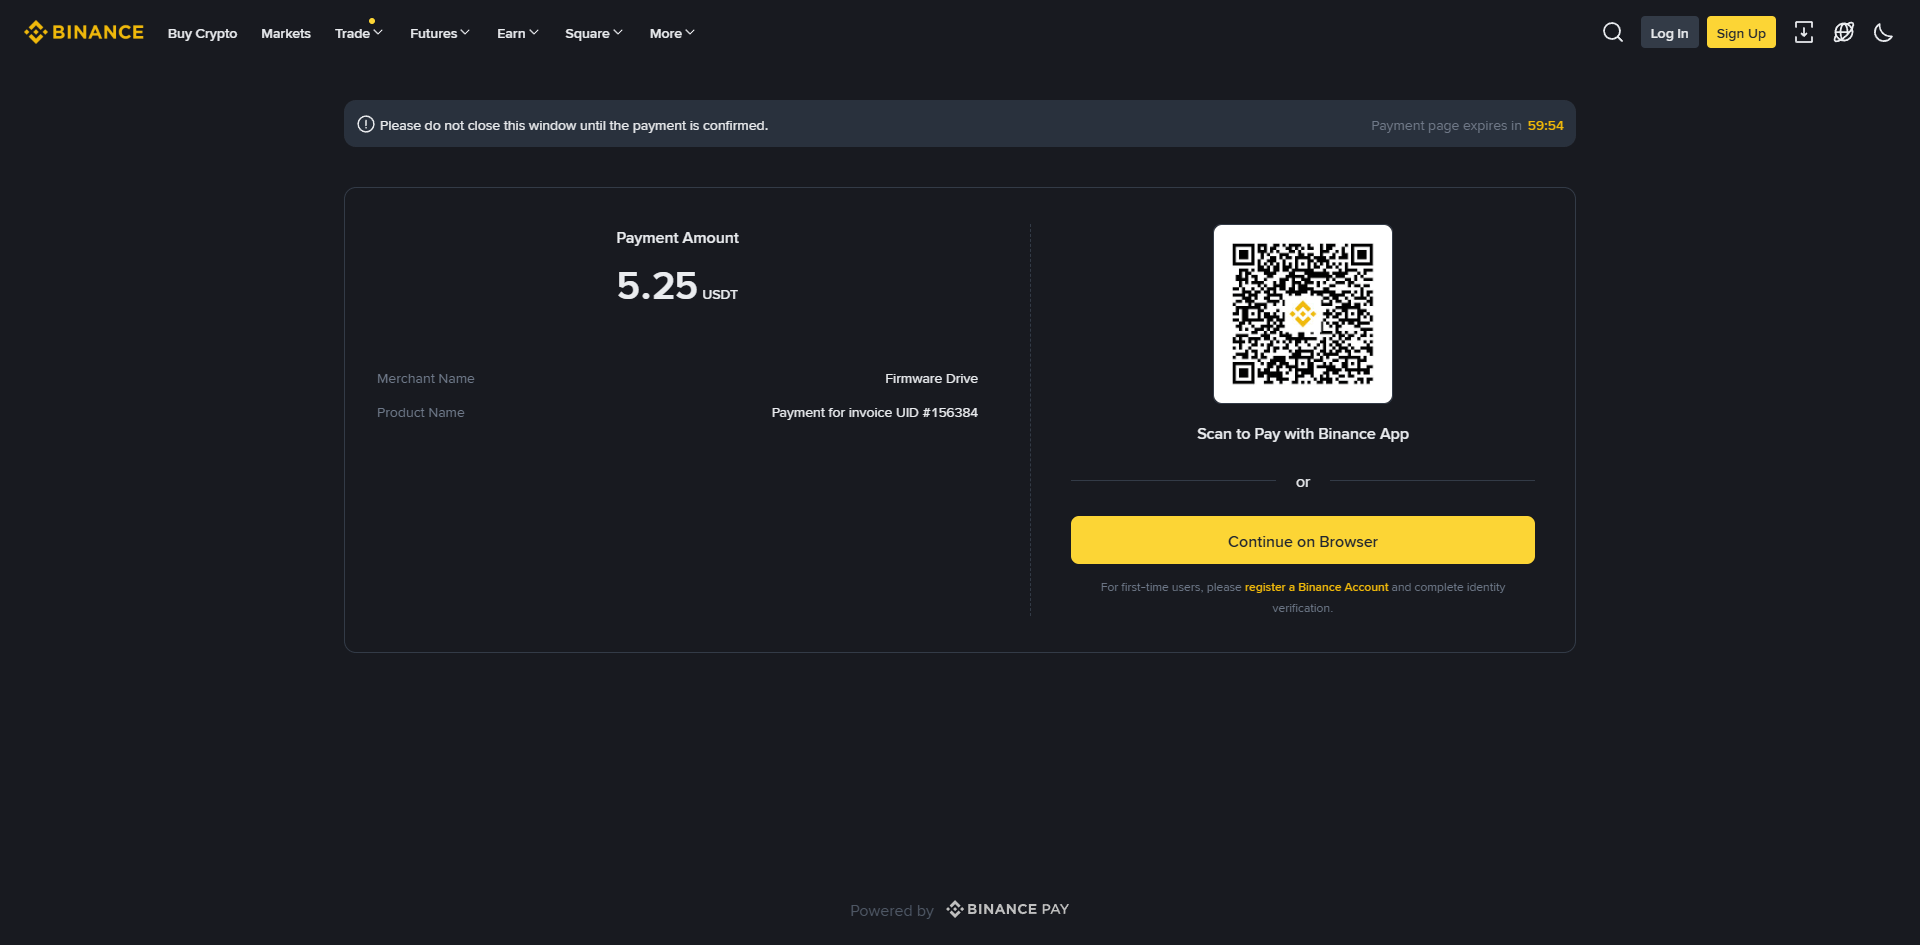Viewport: 1920px width, 945px height.
Task: Open the language globe icon
Action: 1843,33
